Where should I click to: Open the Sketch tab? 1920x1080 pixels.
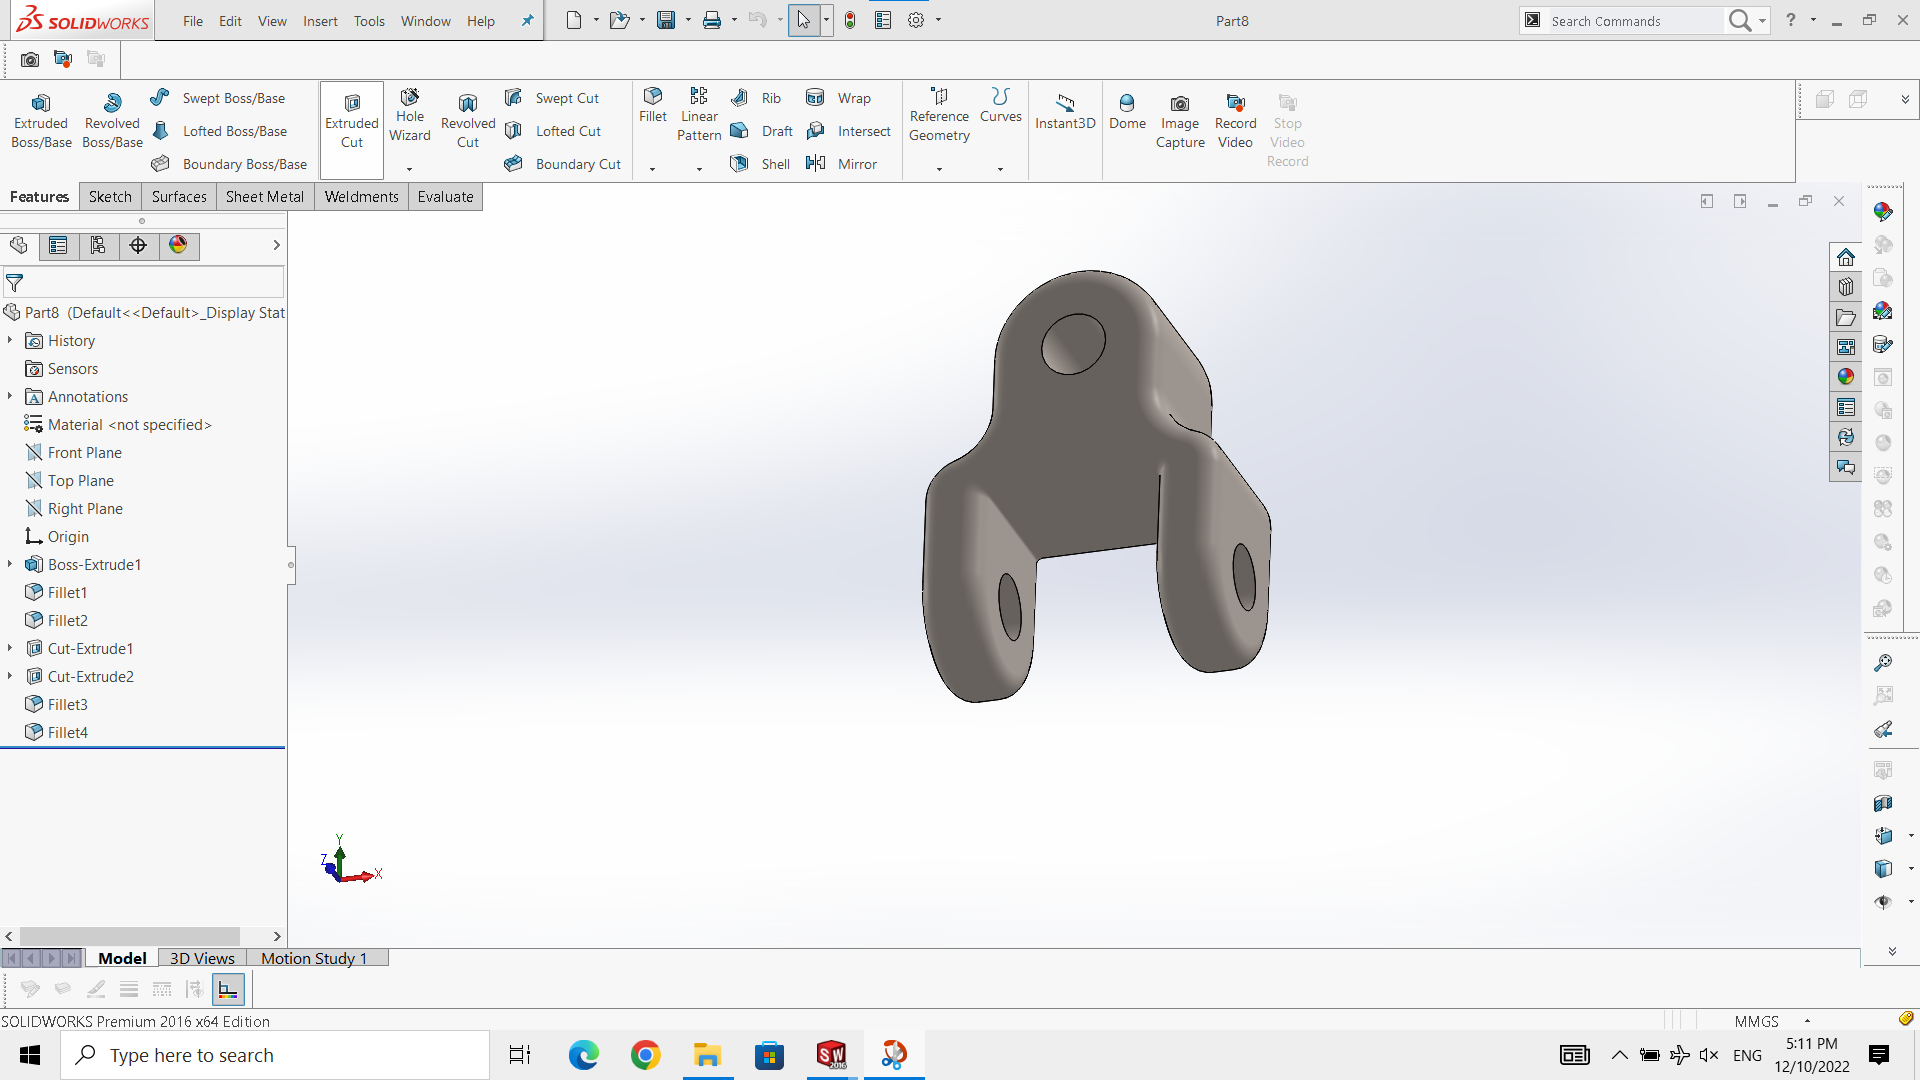(110, 197)
